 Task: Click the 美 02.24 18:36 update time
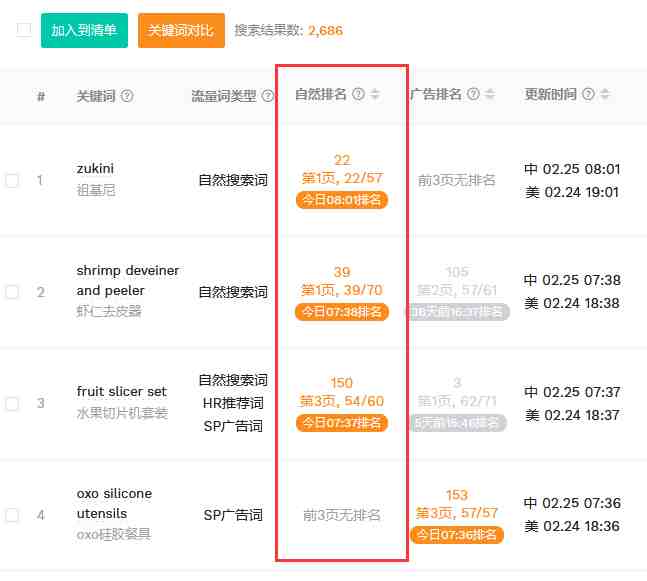coord(572,527)
